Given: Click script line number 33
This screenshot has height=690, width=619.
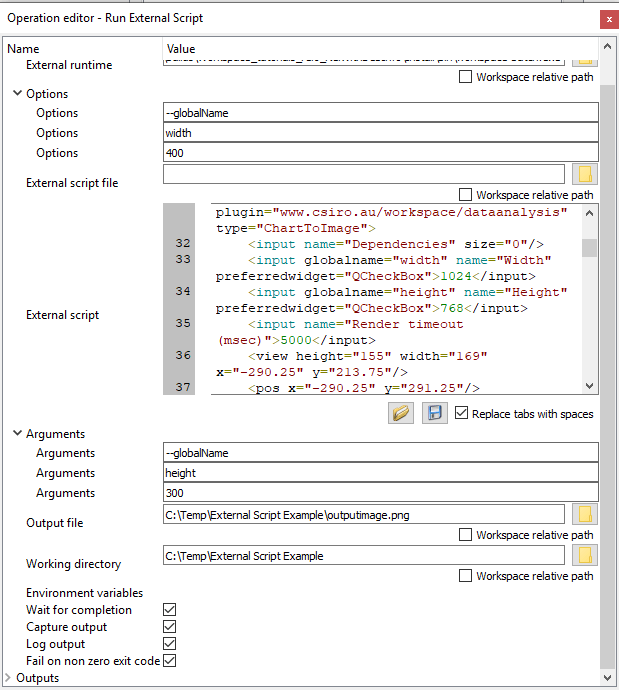Looking at the screenshot, I should 183,259.
